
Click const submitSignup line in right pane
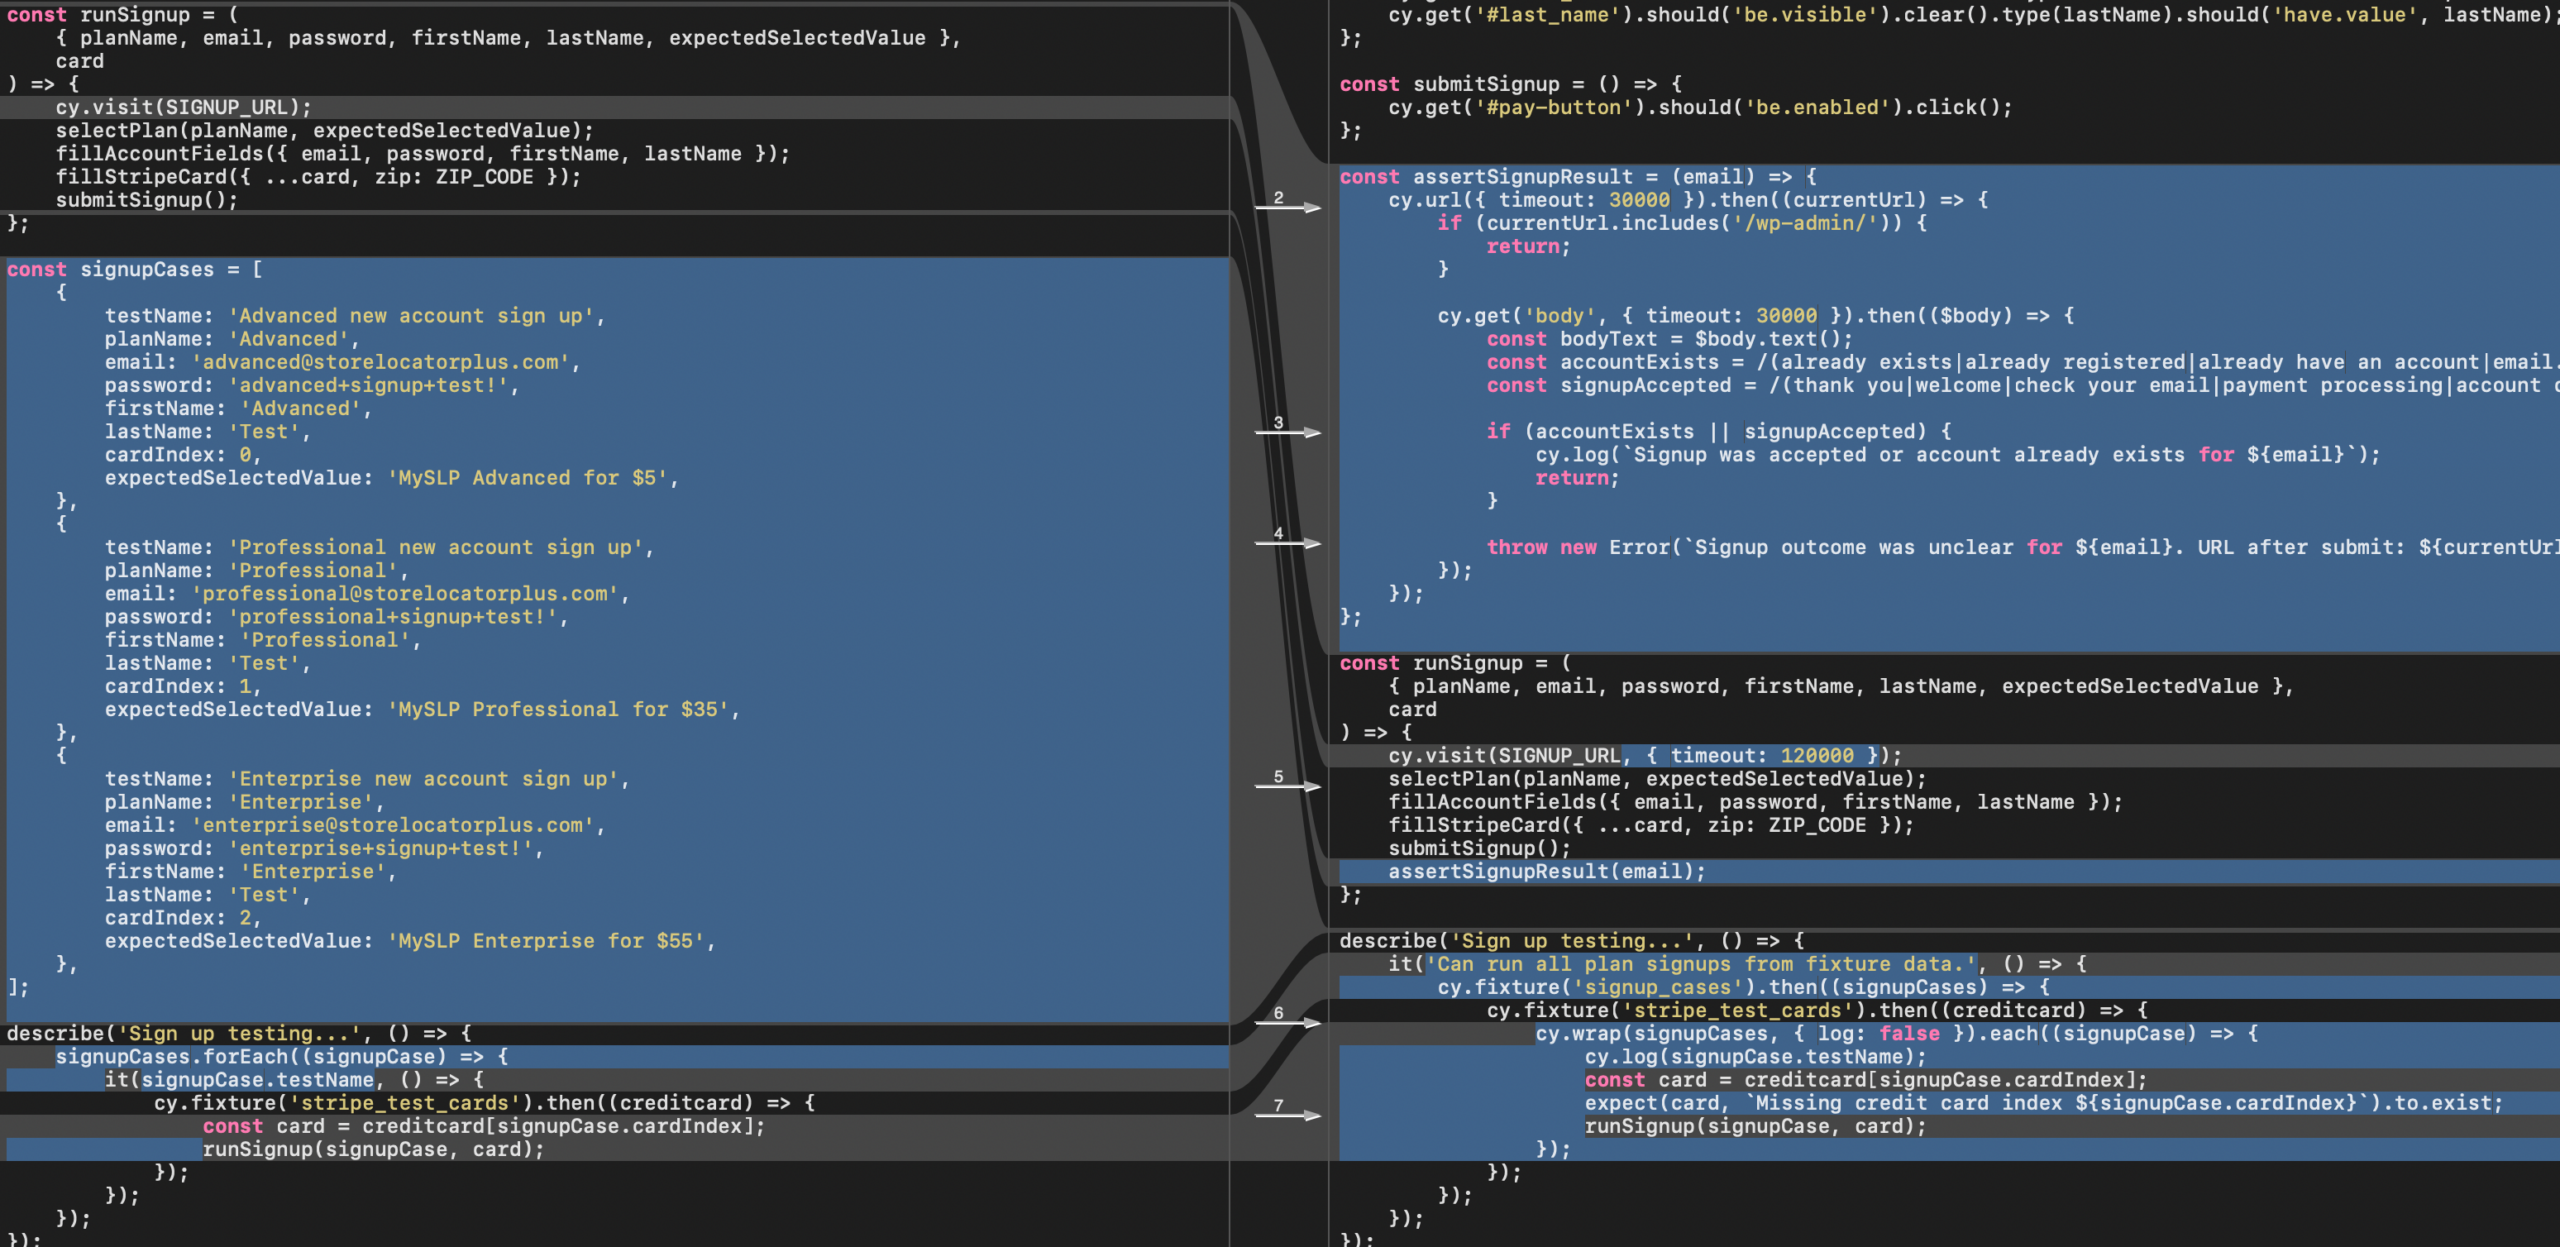1510,84
